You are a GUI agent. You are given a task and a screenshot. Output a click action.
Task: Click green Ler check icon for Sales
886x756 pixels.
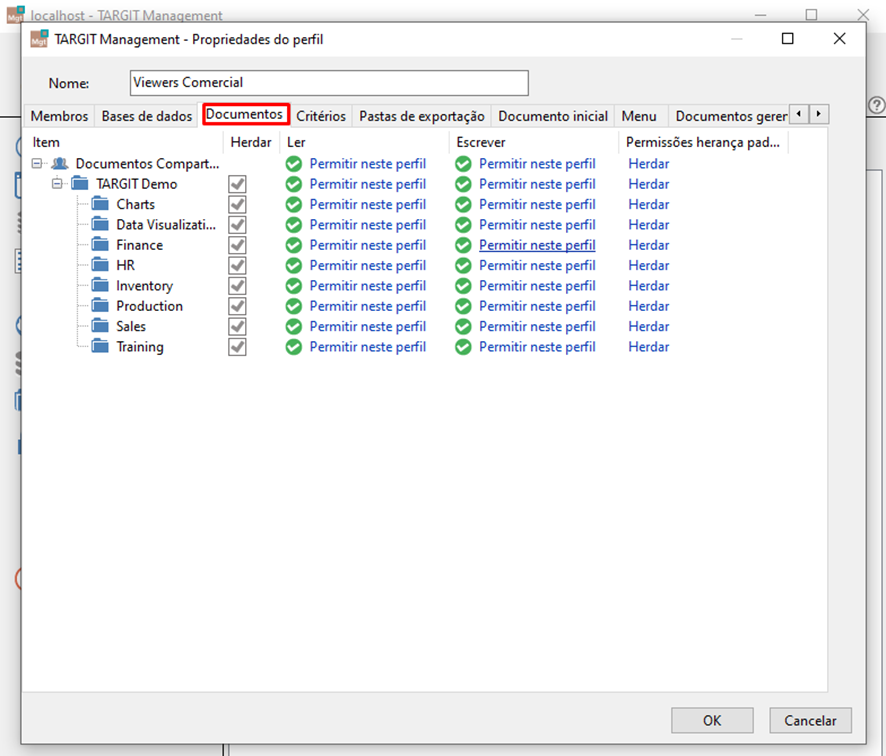(294, 327)
